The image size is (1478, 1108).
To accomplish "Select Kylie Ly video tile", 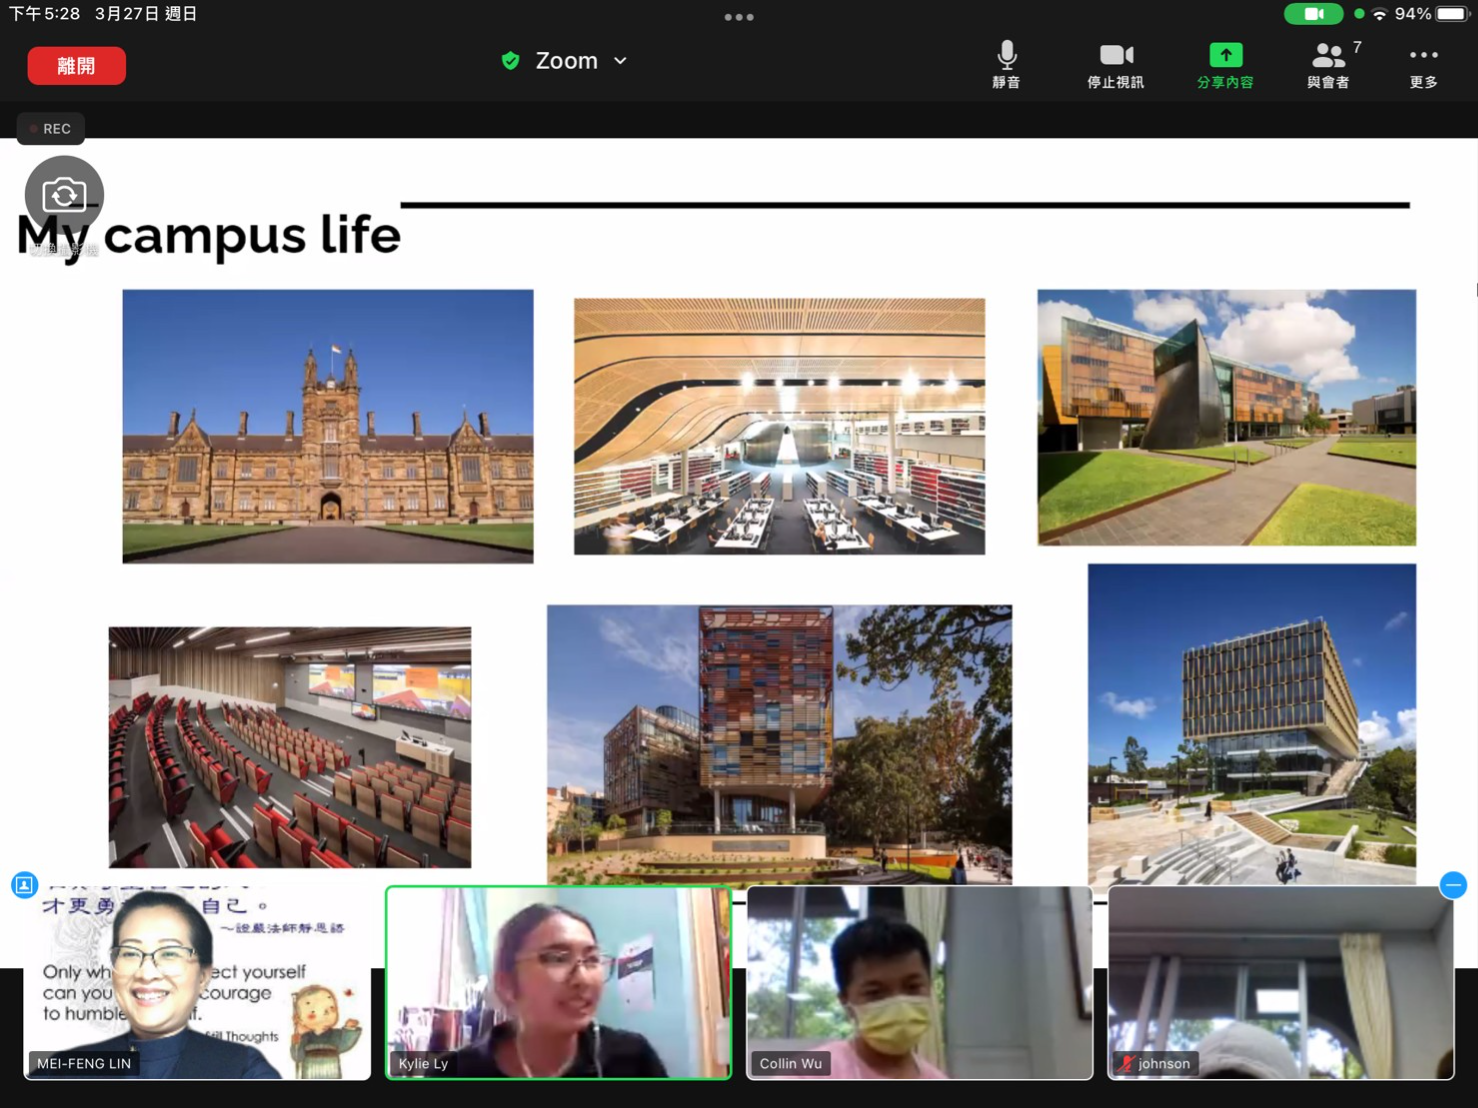I will (x=559, y=983).
